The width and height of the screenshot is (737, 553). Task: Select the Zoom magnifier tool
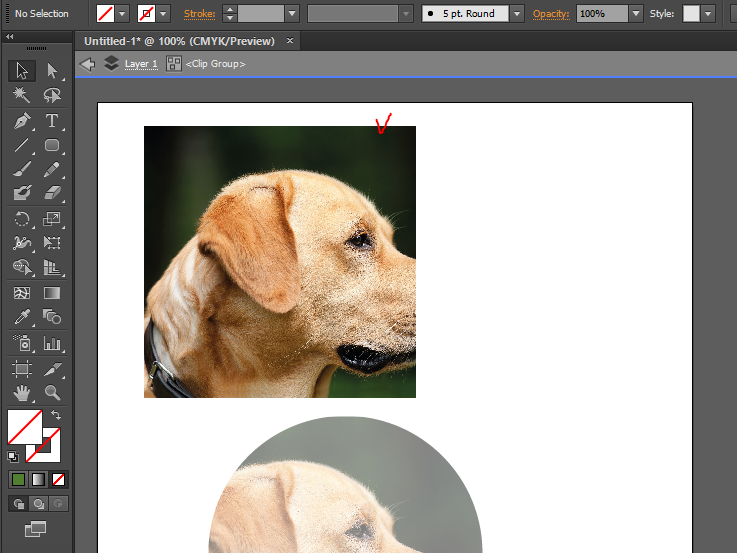[x=52, y=392]
